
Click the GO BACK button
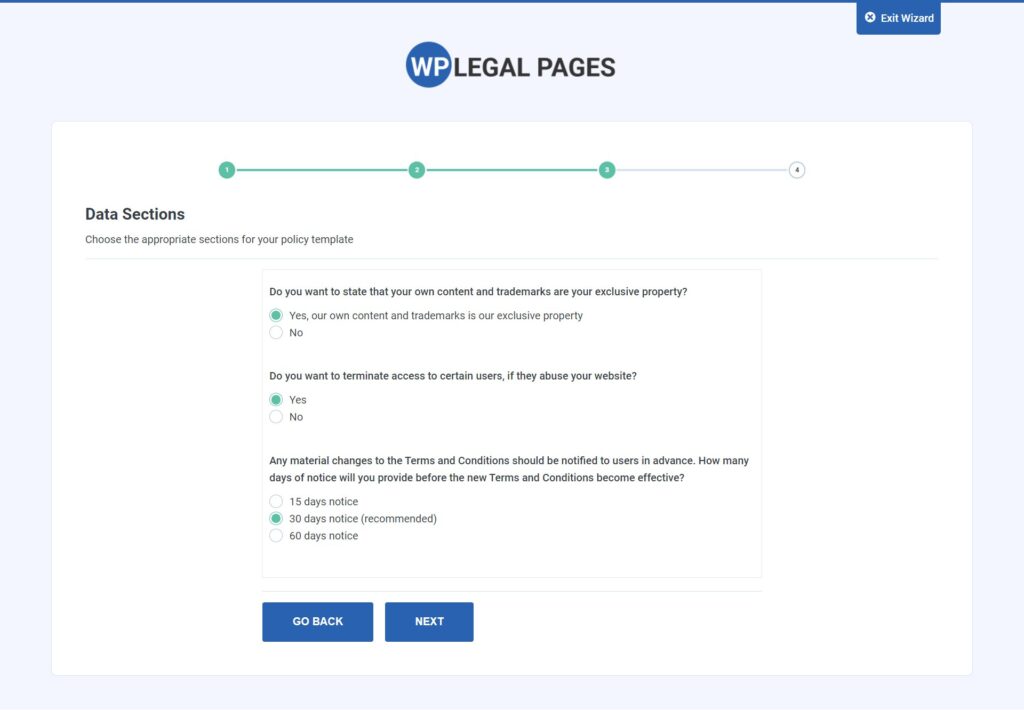[317, 621]
